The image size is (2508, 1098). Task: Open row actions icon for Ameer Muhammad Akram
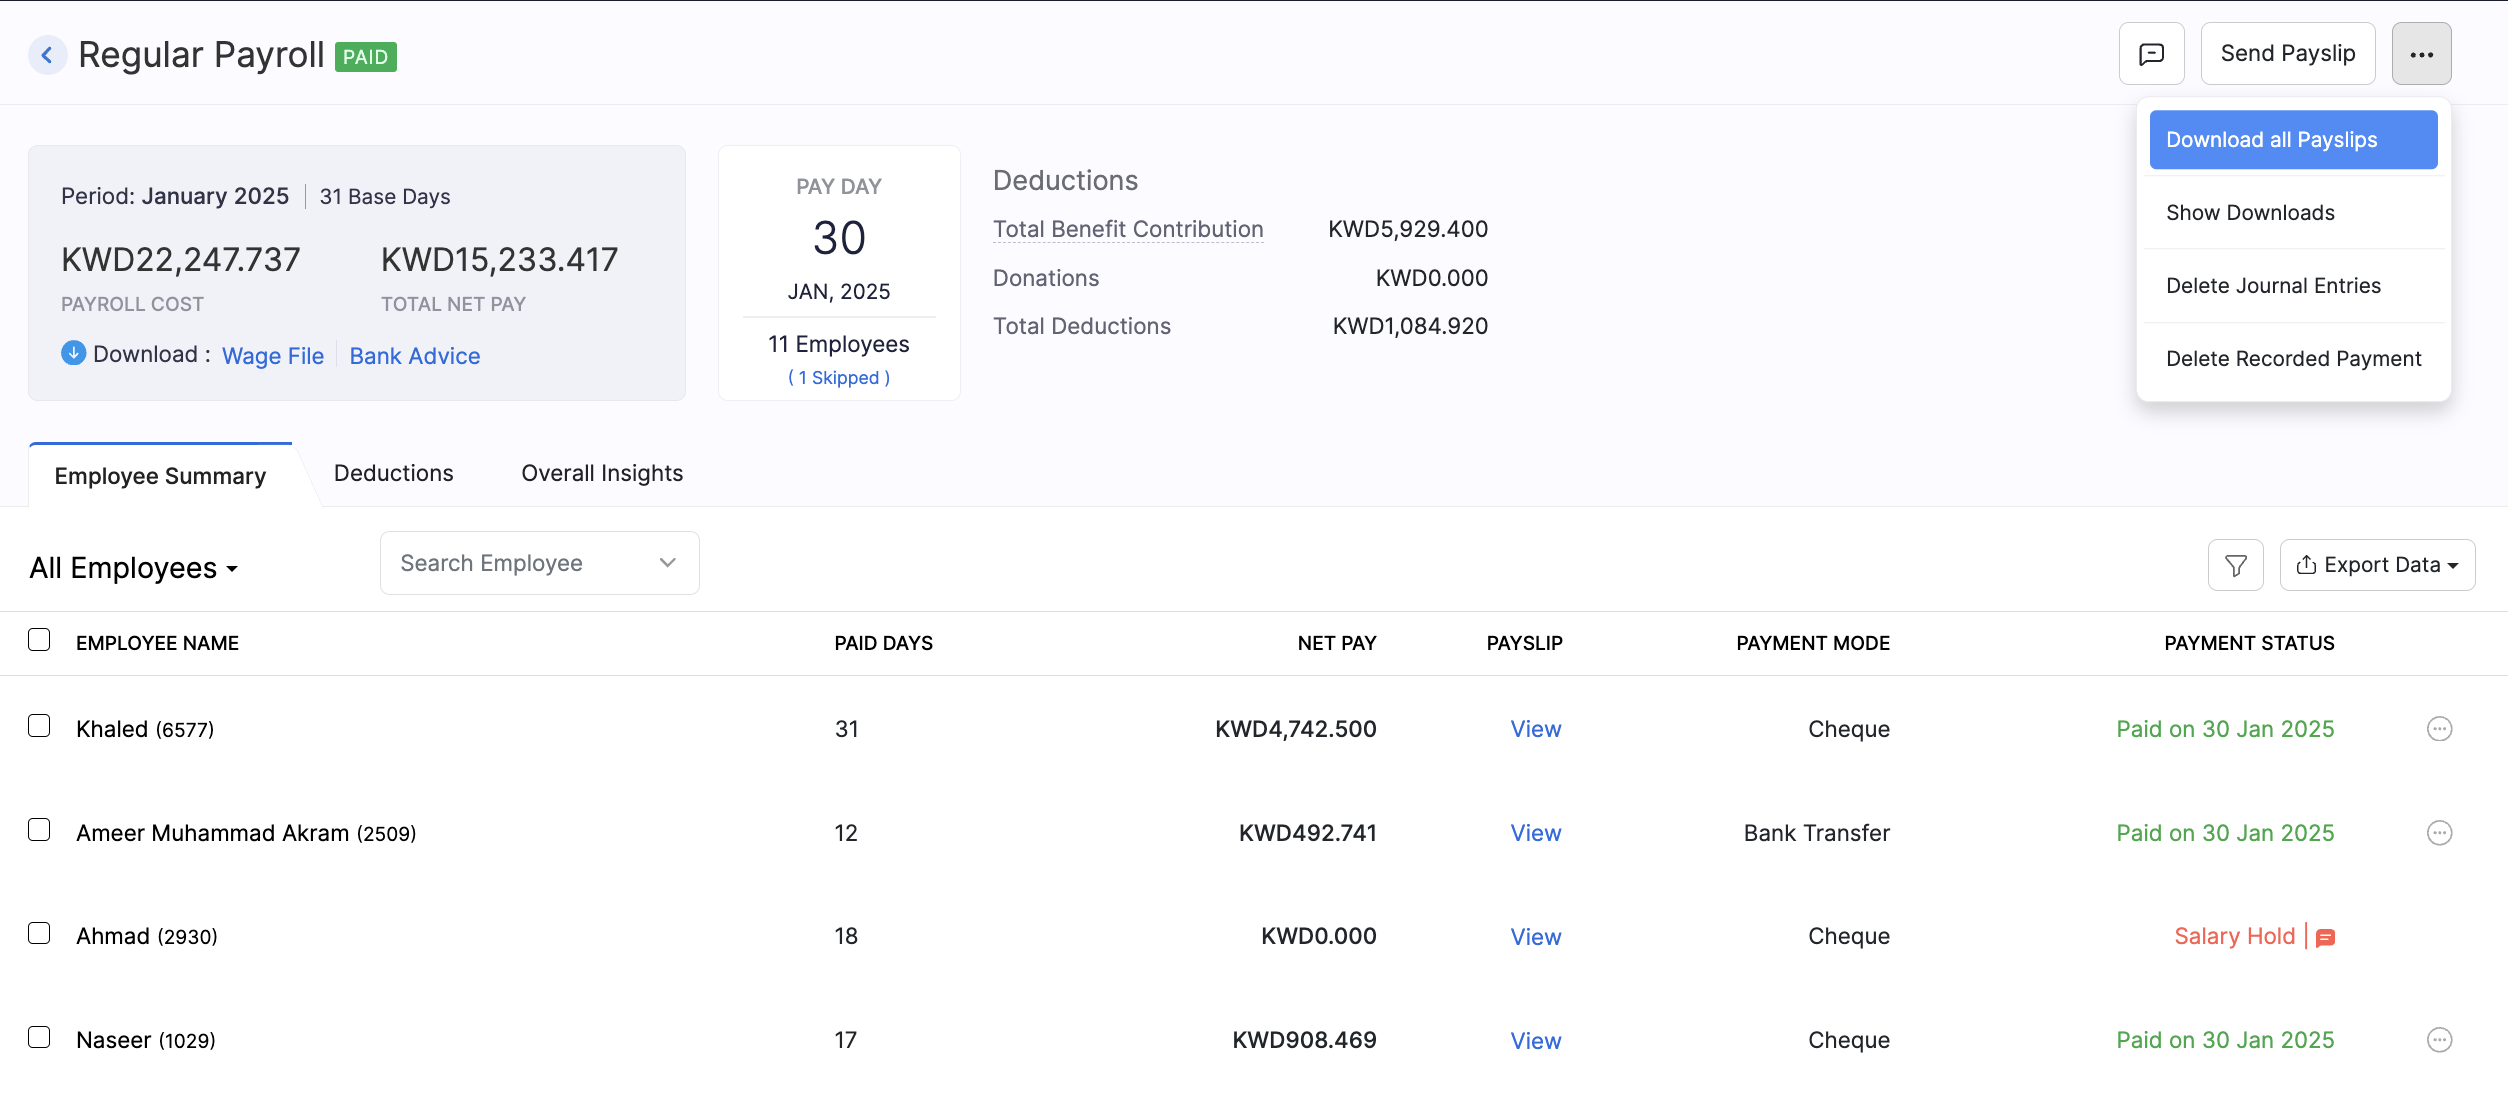click(x=2439, y=833)
